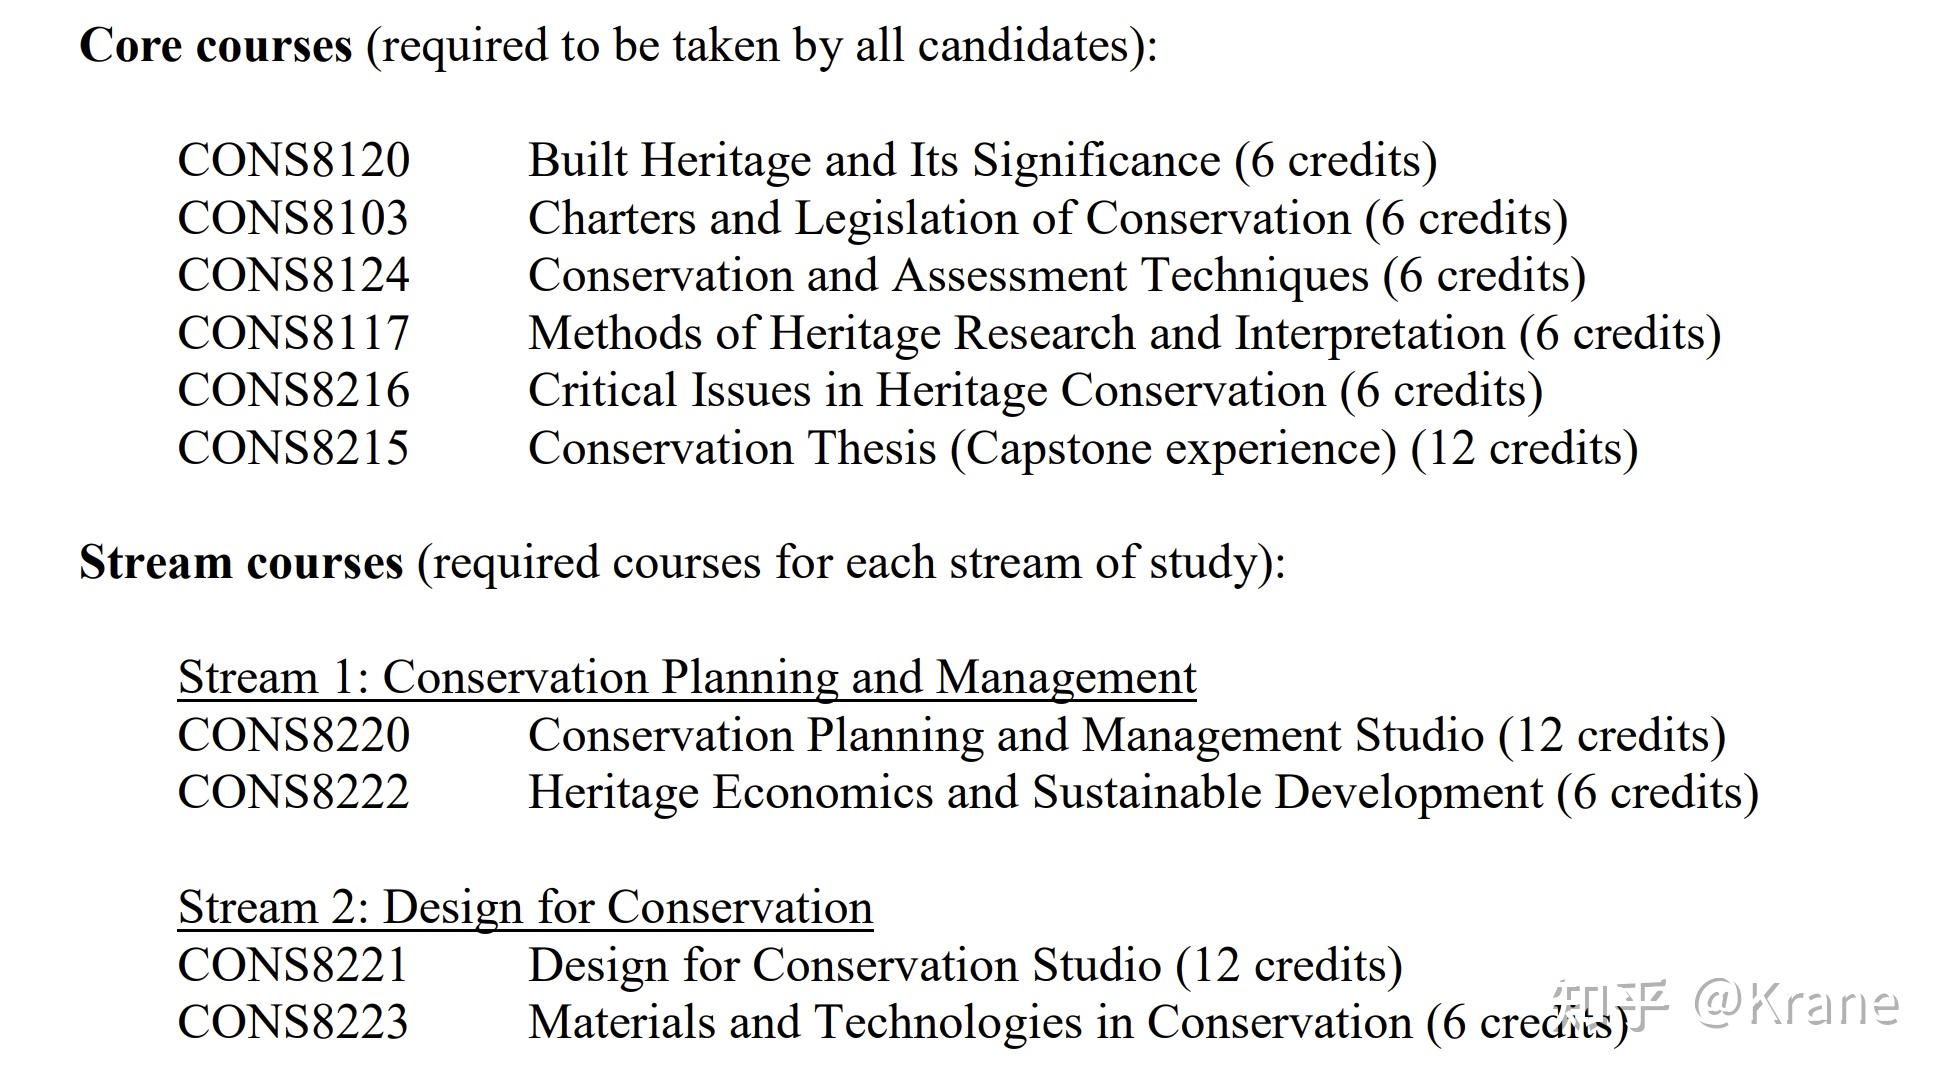
Task: Select "Conservation and Assessment Techniques" title
Action: point(947,276)
